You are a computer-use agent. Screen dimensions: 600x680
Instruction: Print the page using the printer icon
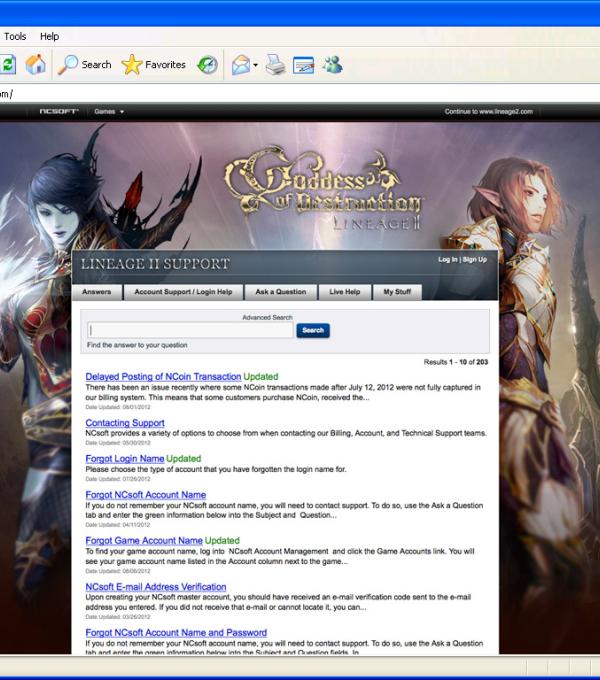point(277,65)
